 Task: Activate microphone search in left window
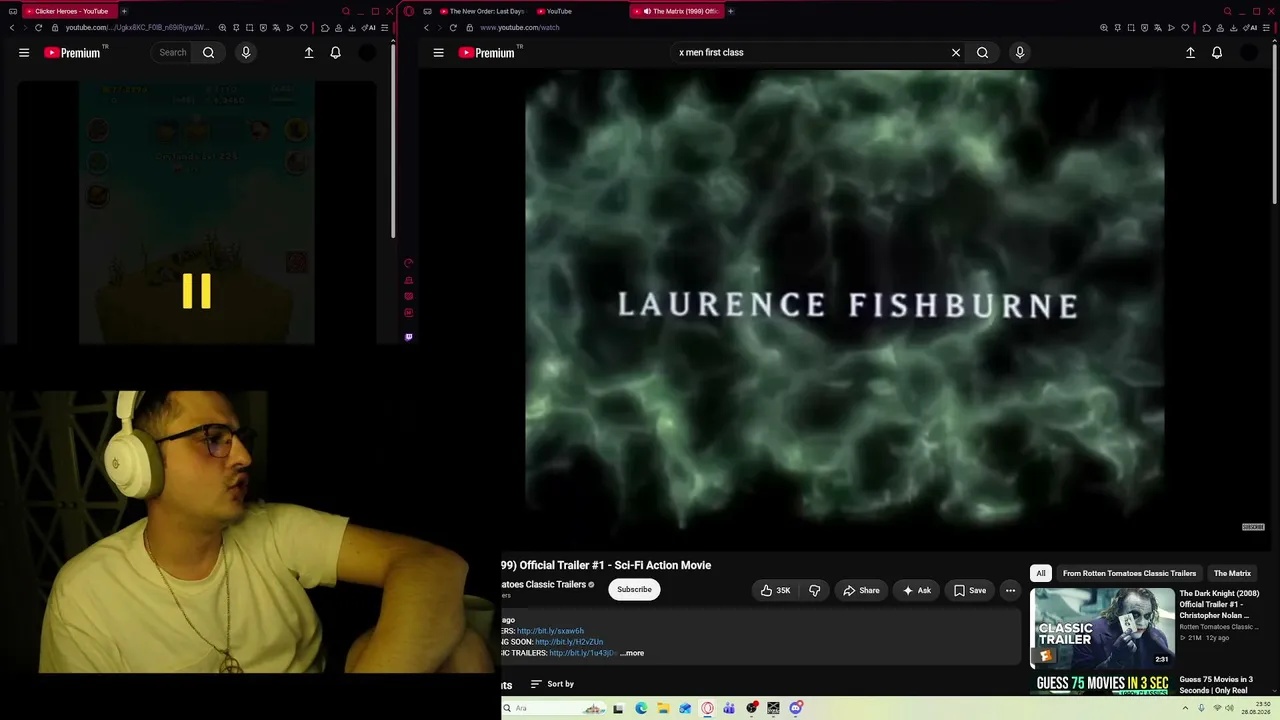246,53
